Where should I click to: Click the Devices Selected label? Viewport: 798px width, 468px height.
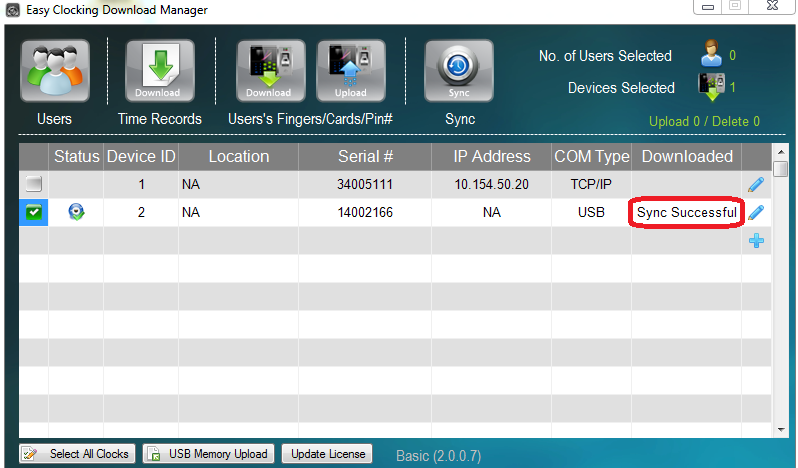click(621, 88)
